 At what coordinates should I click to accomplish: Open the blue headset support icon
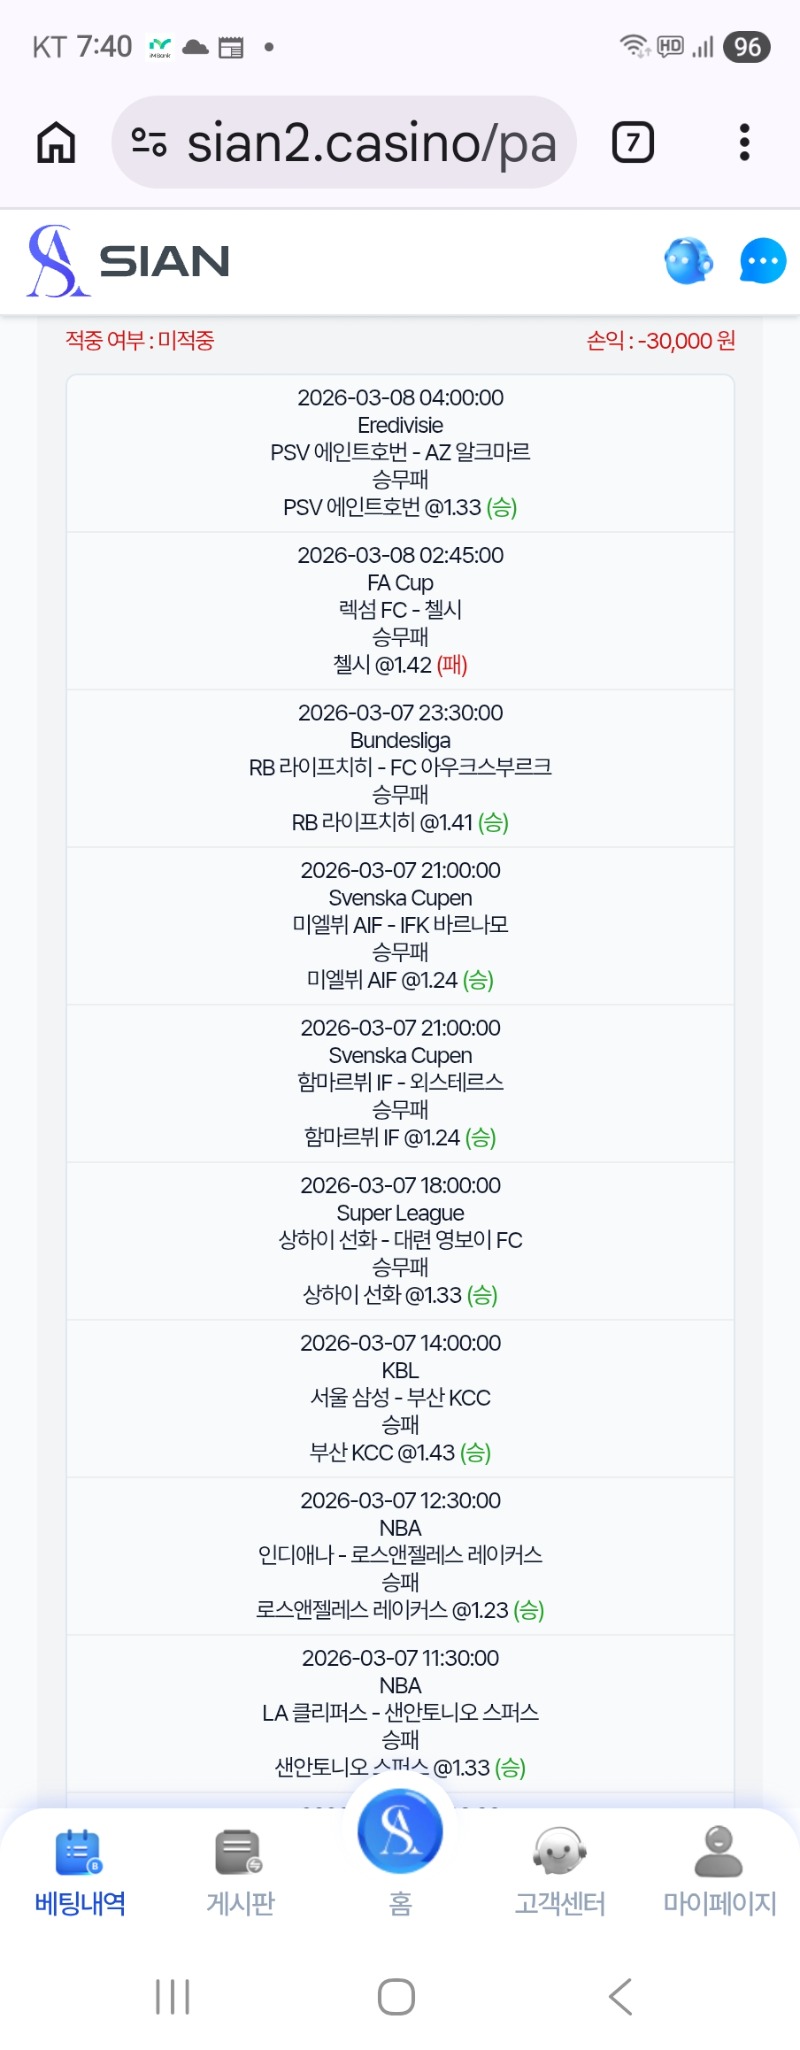point(688,261)
